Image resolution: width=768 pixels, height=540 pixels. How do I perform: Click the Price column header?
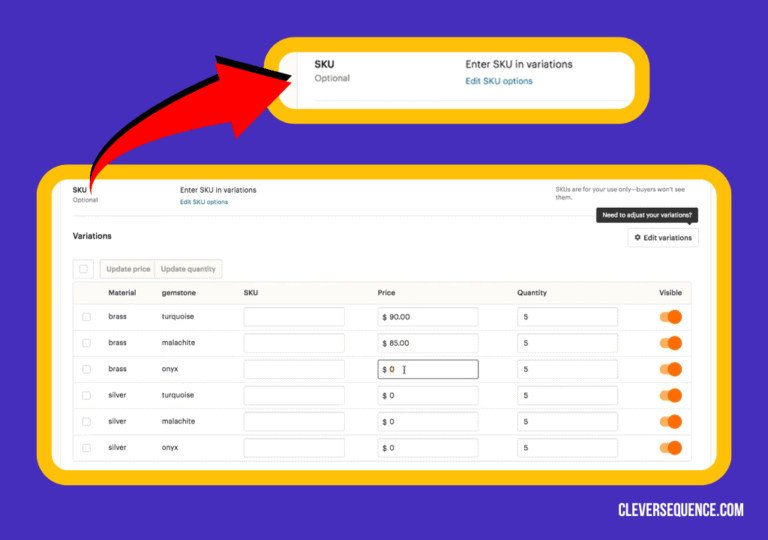[x=387, y=293]
